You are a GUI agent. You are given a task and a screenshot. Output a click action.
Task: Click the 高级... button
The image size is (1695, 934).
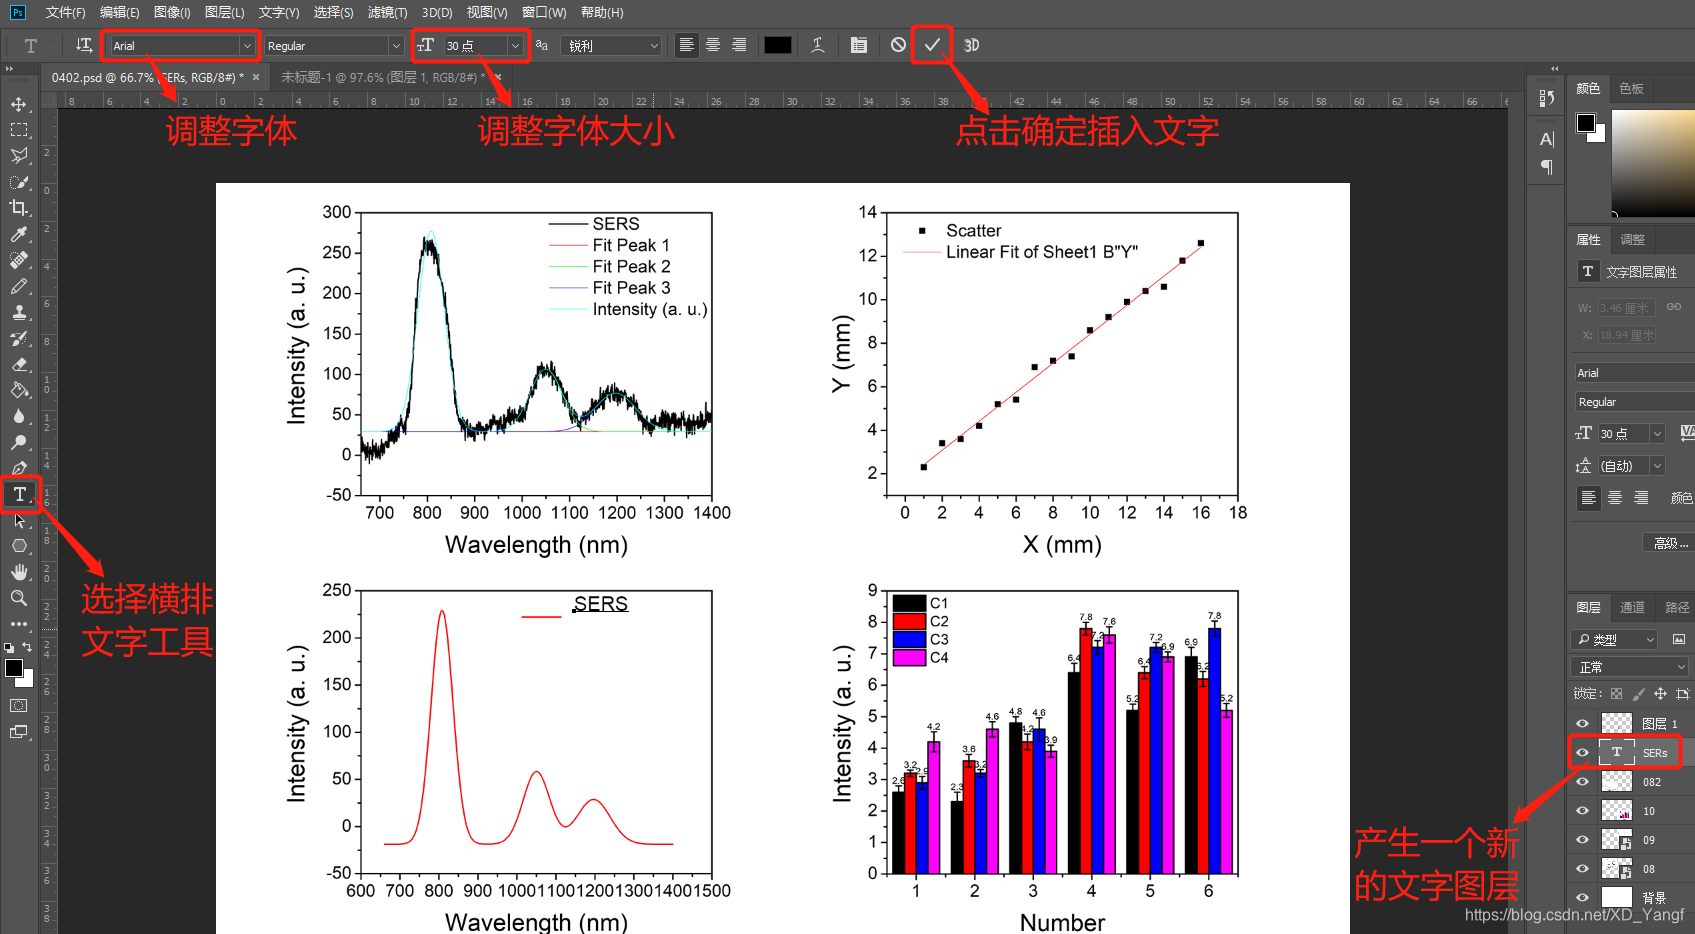[x=1669, y=543]
